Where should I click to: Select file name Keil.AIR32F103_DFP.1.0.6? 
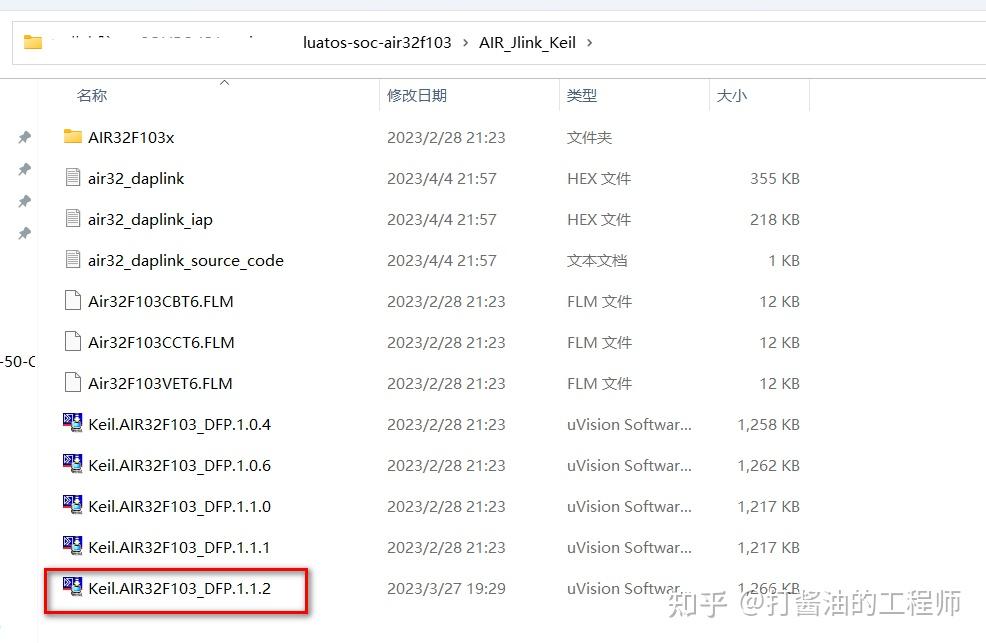[179, 466]
